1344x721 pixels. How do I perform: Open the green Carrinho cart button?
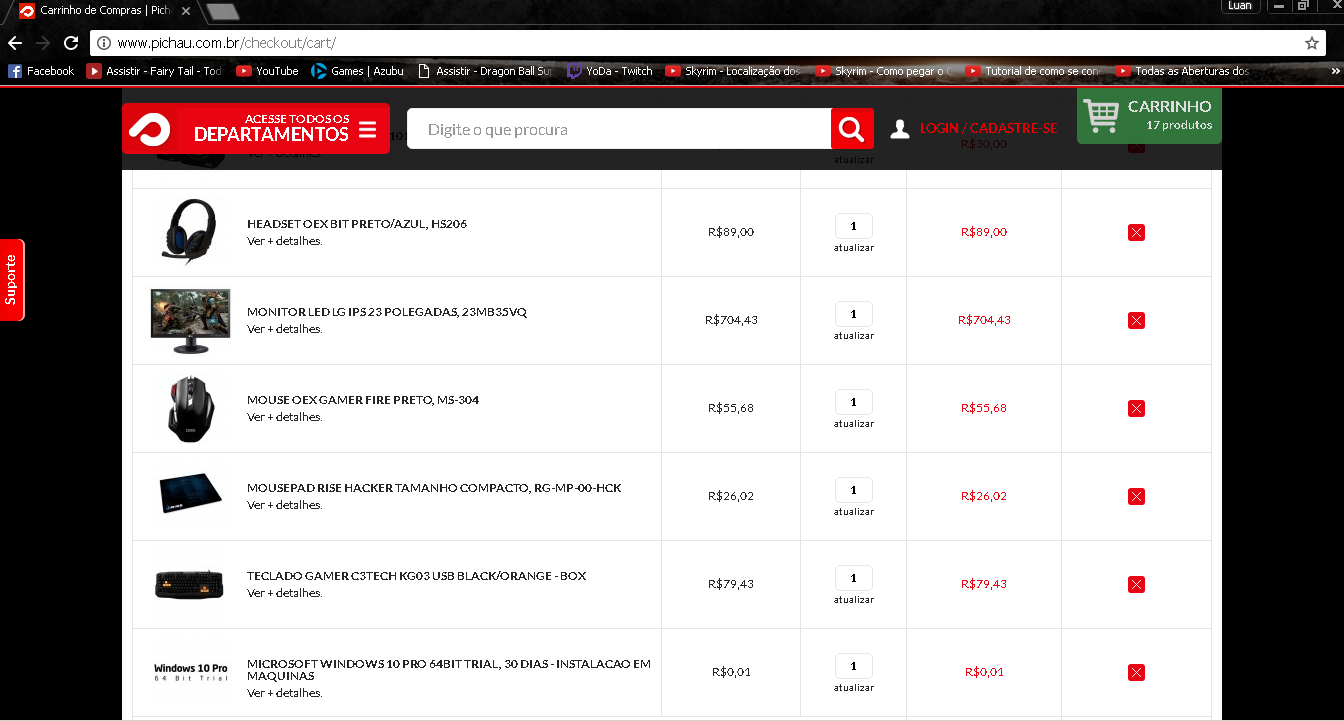[x=1149, y=116]
